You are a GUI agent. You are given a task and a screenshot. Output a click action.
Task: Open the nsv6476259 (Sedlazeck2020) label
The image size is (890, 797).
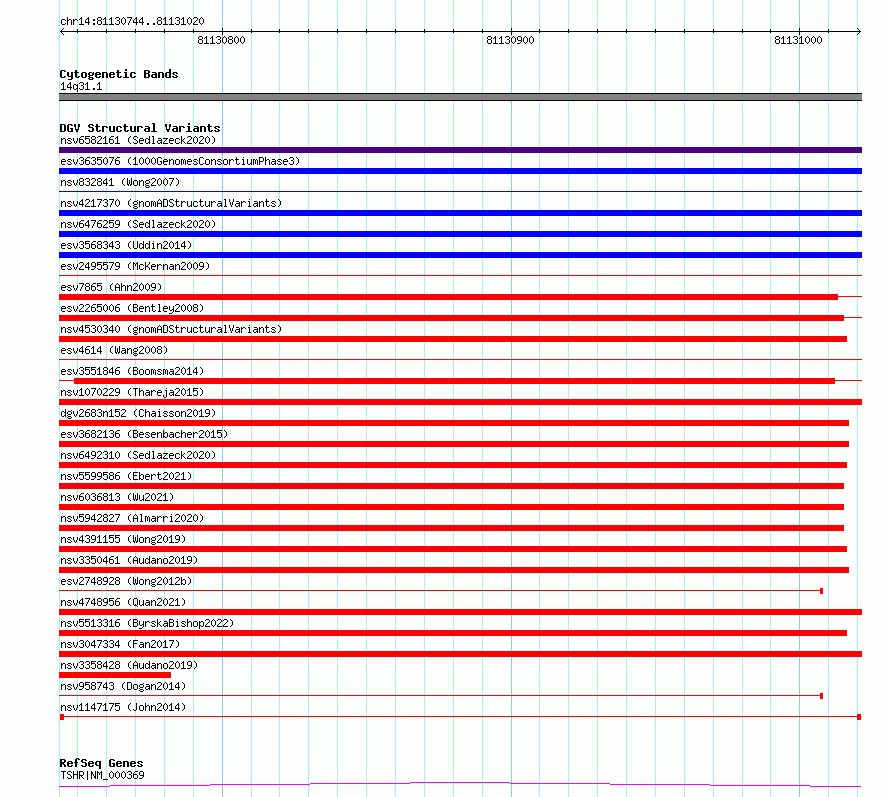138,224
